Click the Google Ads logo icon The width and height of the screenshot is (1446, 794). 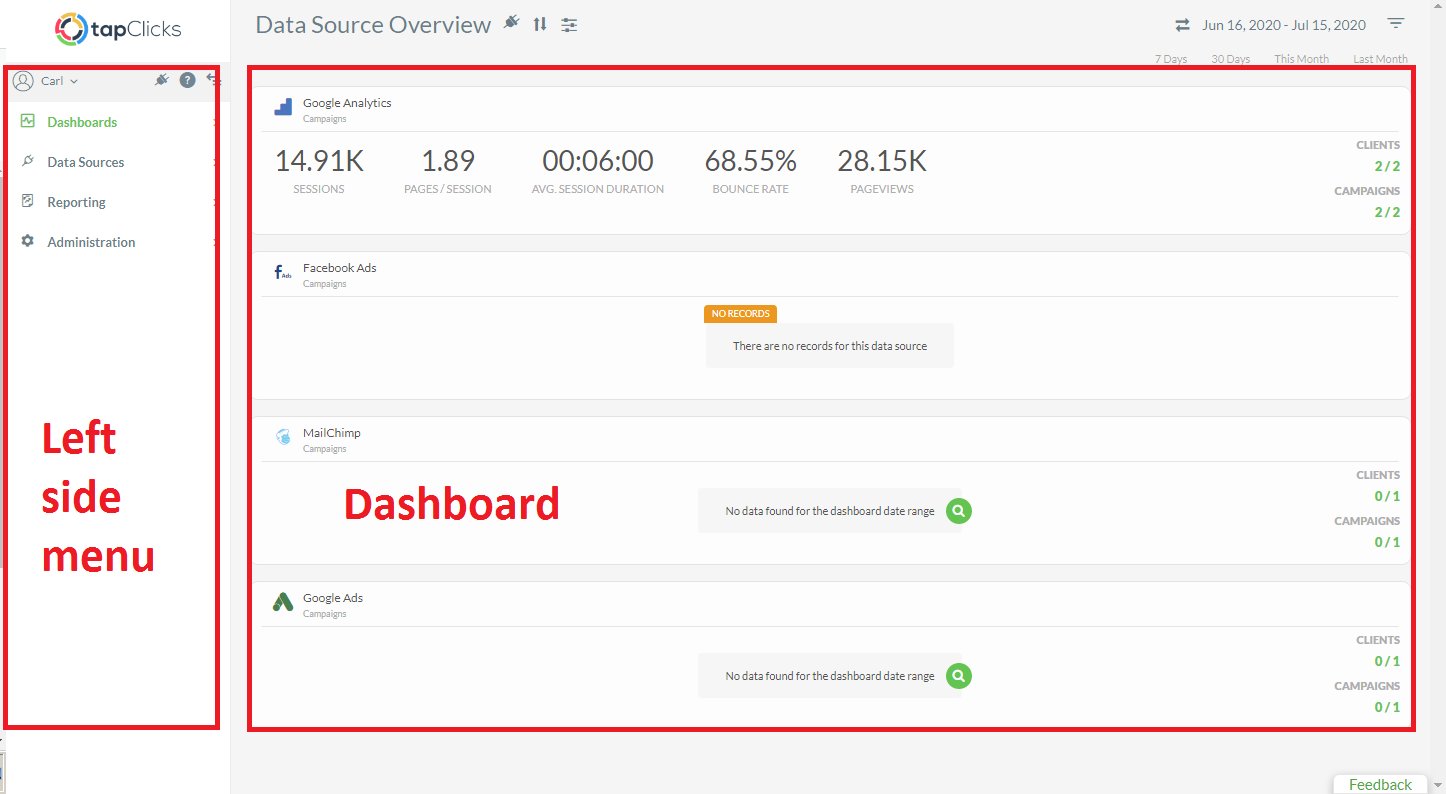tap(283, 602)
